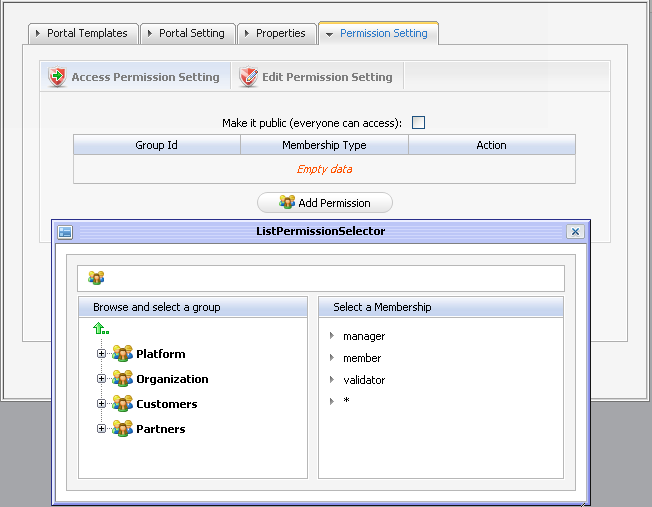Click the Platform group icon
This screenshot has height=507, width=652.
122,354
